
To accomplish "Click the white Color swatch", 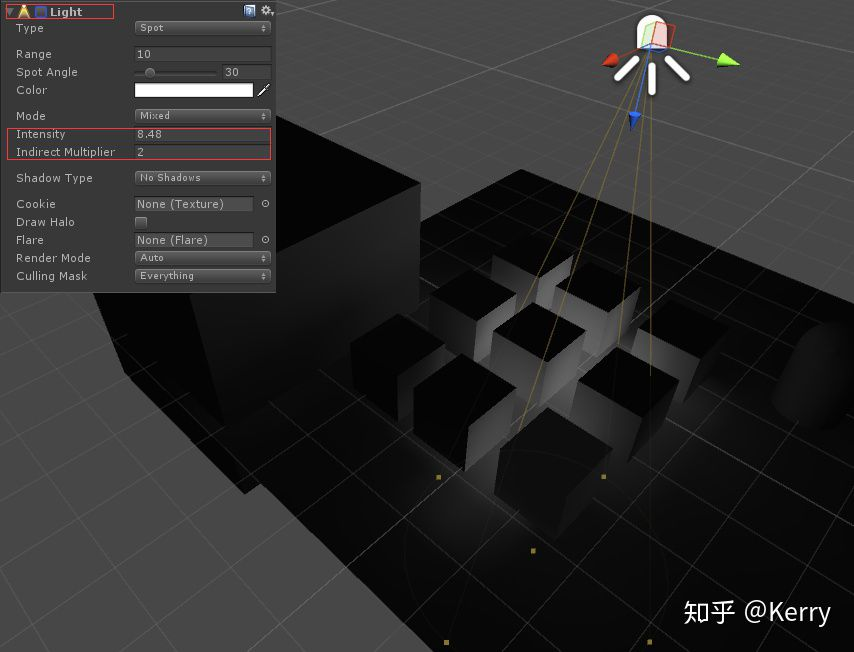I will (195, 90).
